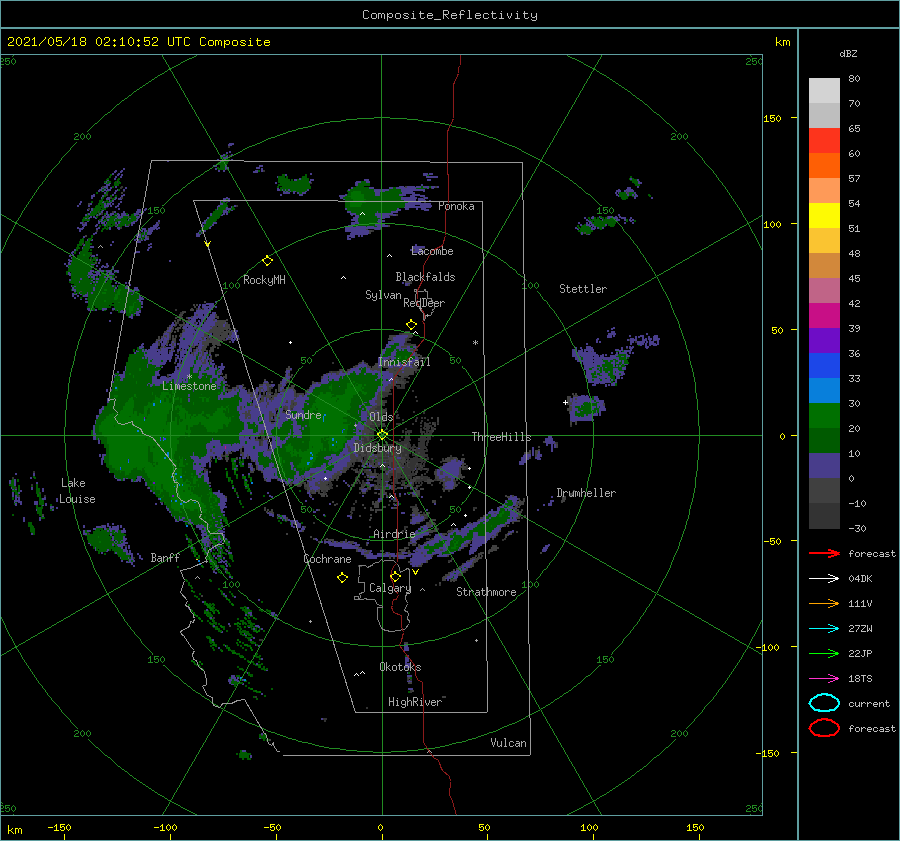Viewport: 900px width, 841px height.
Task: Click the Sundre label
Action: 303,415
